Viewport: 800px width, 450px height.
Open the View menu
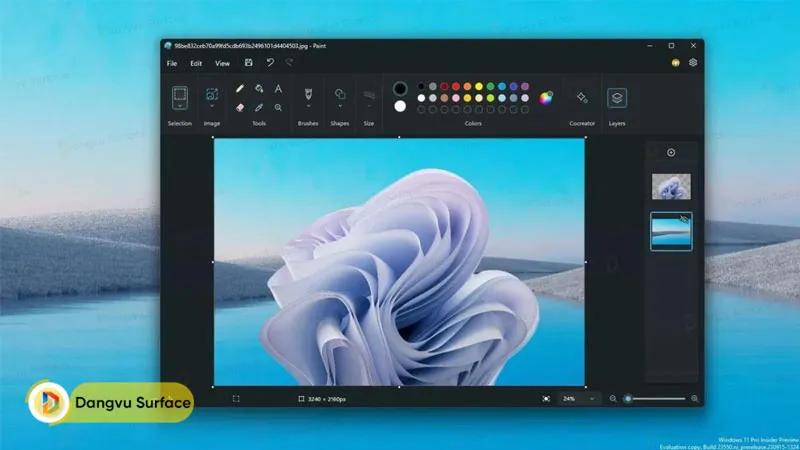(x=222, y=63)
